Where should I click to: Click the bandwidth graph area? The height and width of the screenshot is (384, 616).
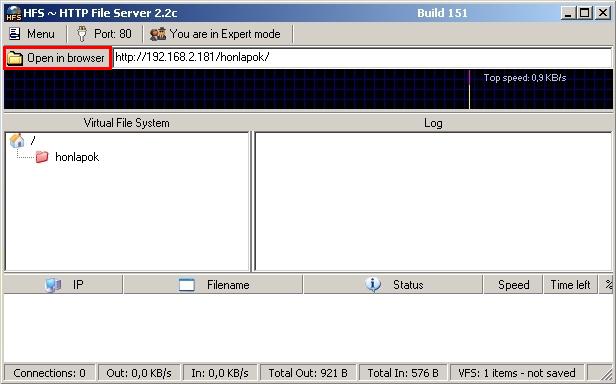pos(308,89)
